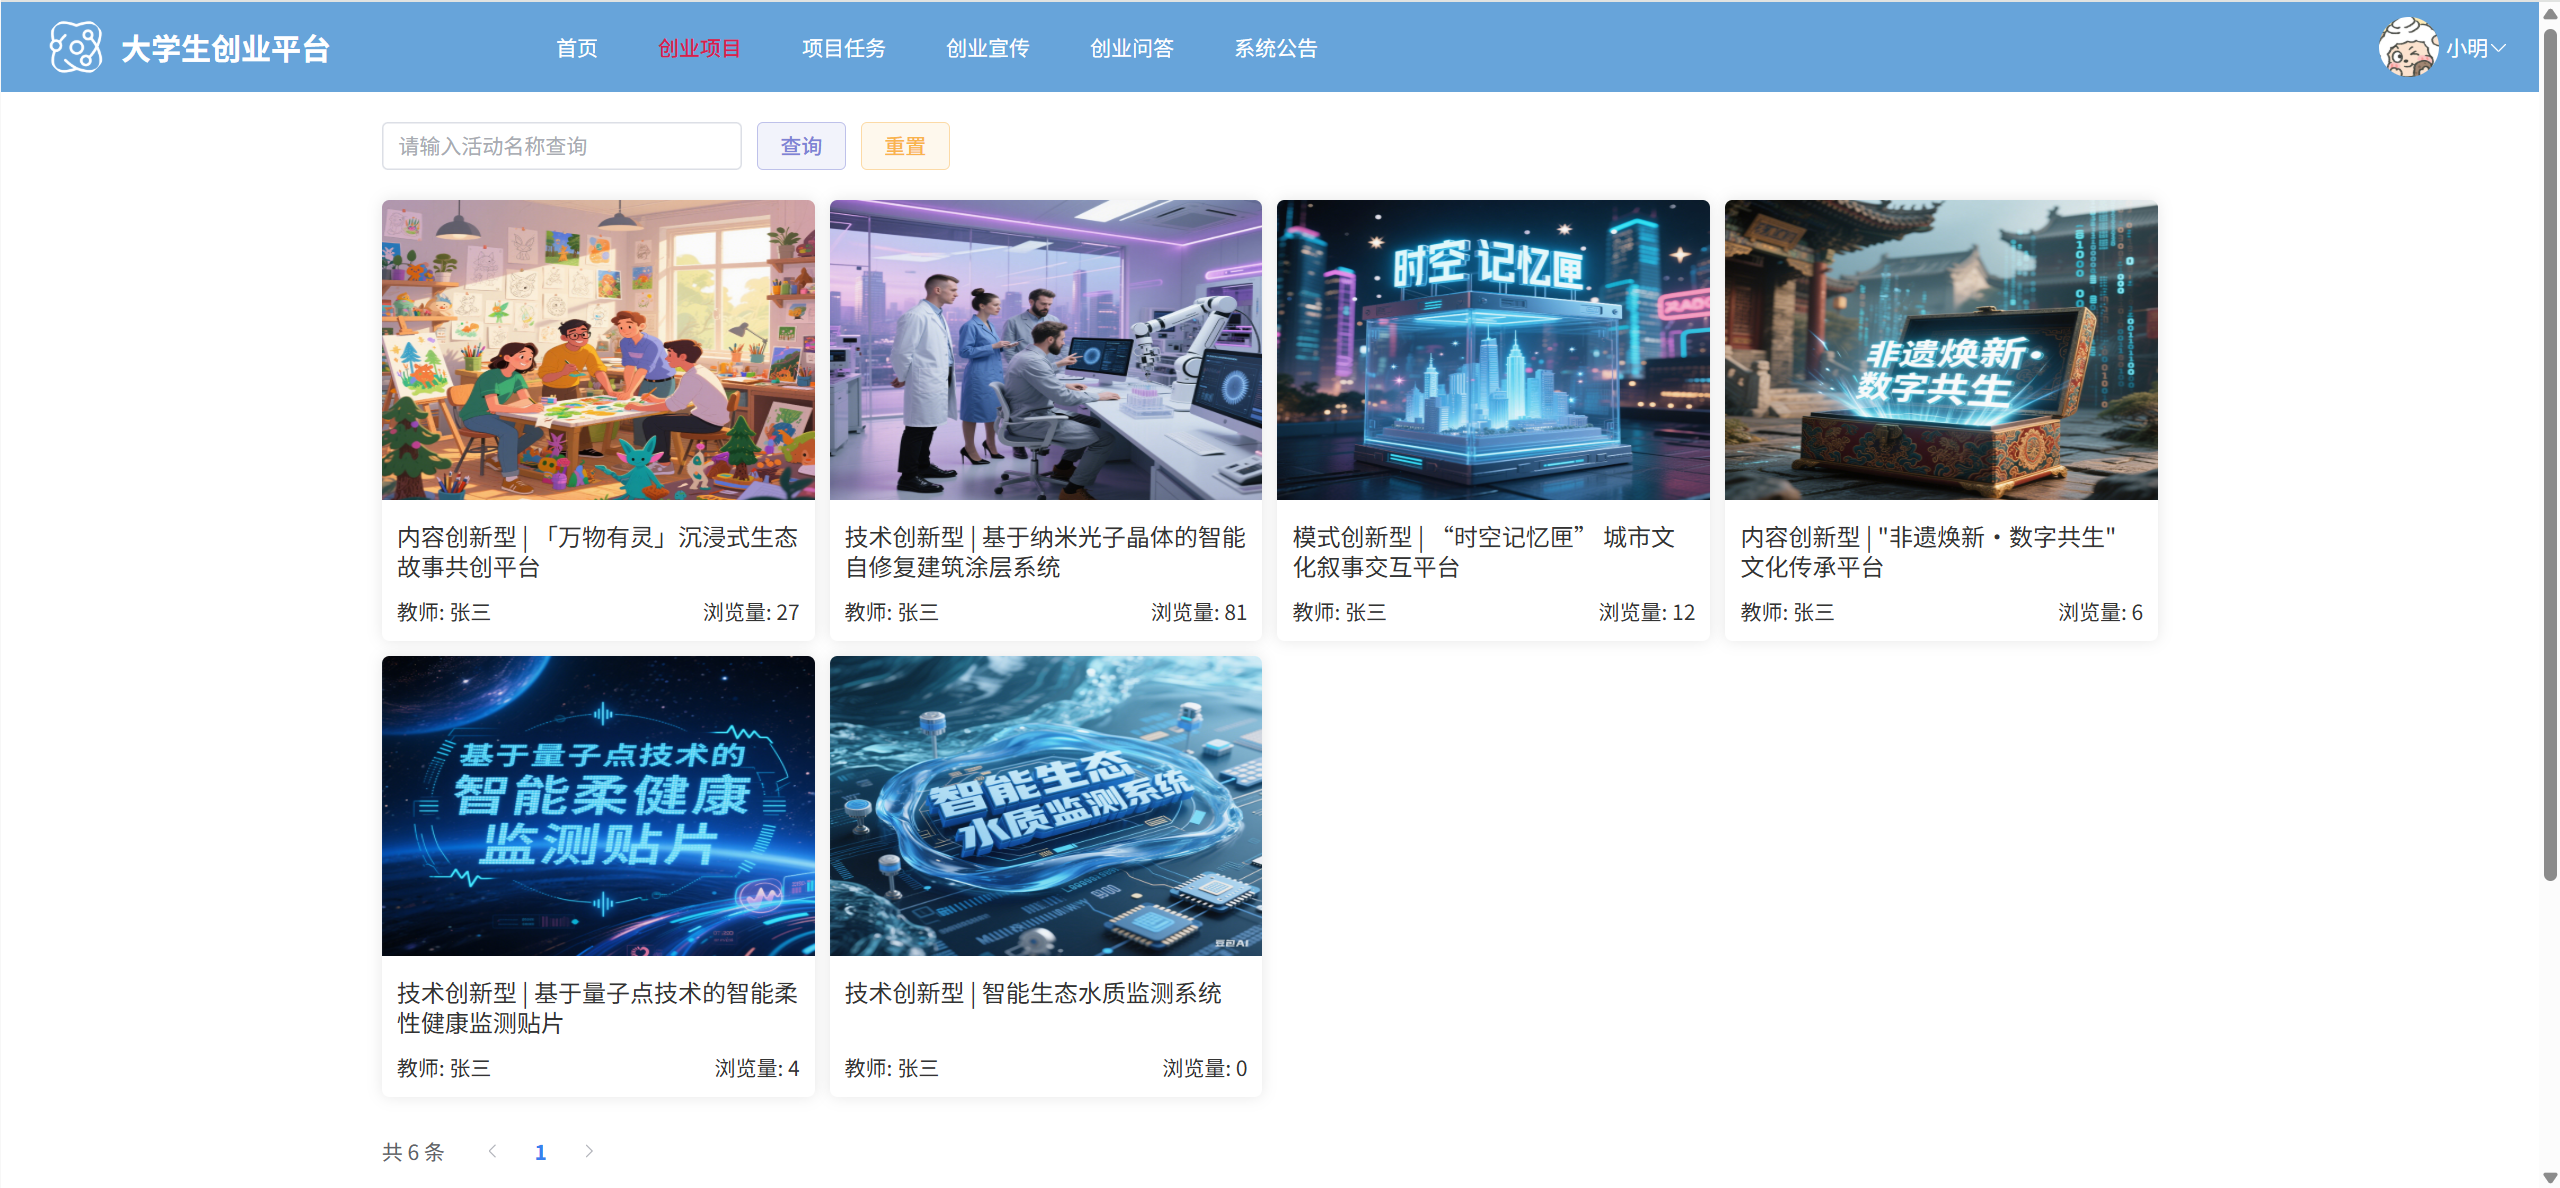
Task: Switch to 创业宣传 section
Action: tap(987, 48)
